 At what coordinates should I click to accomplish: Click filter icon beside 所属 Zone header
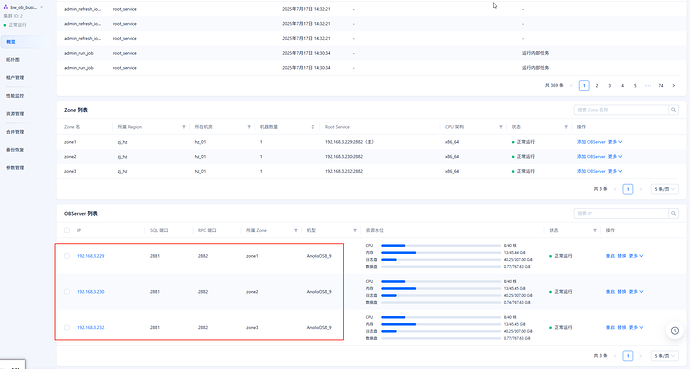295,230
